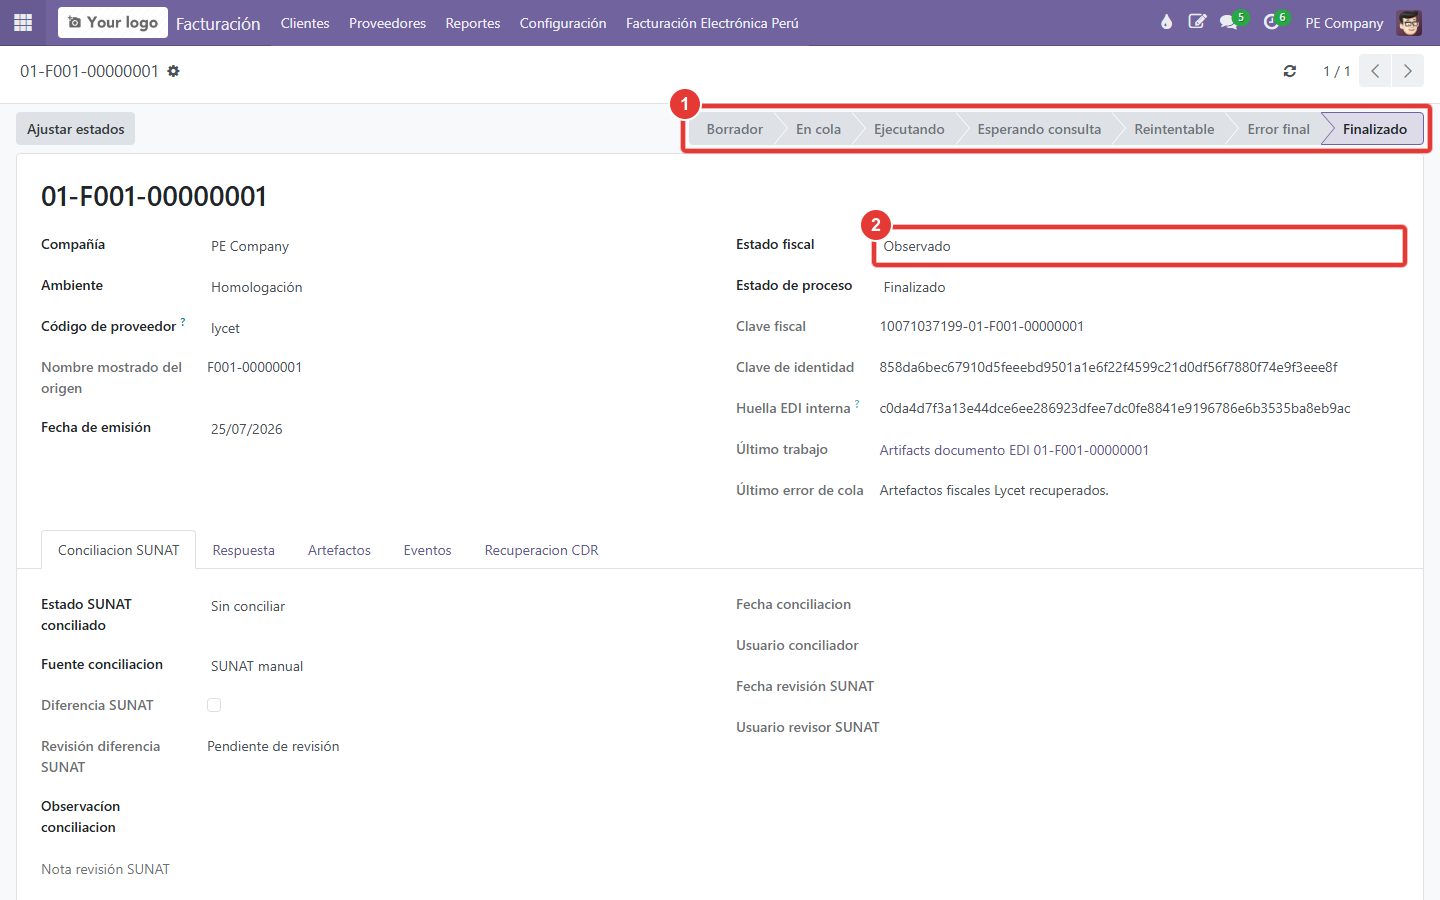Click the emission date 25/07/2026
Screen dimensions: 1440x900
[x=246, y=429]
